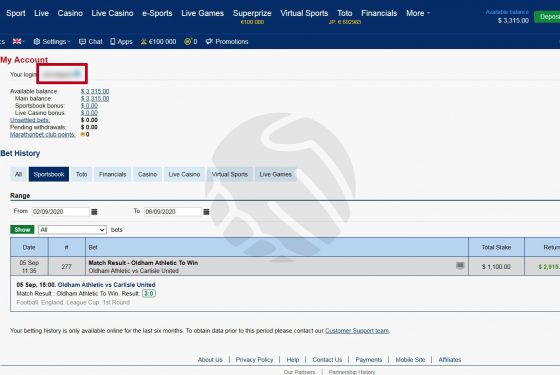Open the UK flag language selector

pos(18,41)
